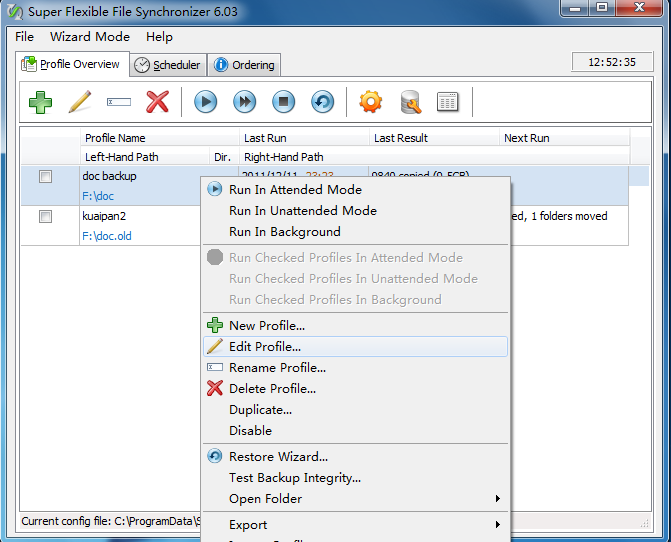Screen dimensions: 671x542
Task: Click the Profile Name column header
Action: (160, 138)
